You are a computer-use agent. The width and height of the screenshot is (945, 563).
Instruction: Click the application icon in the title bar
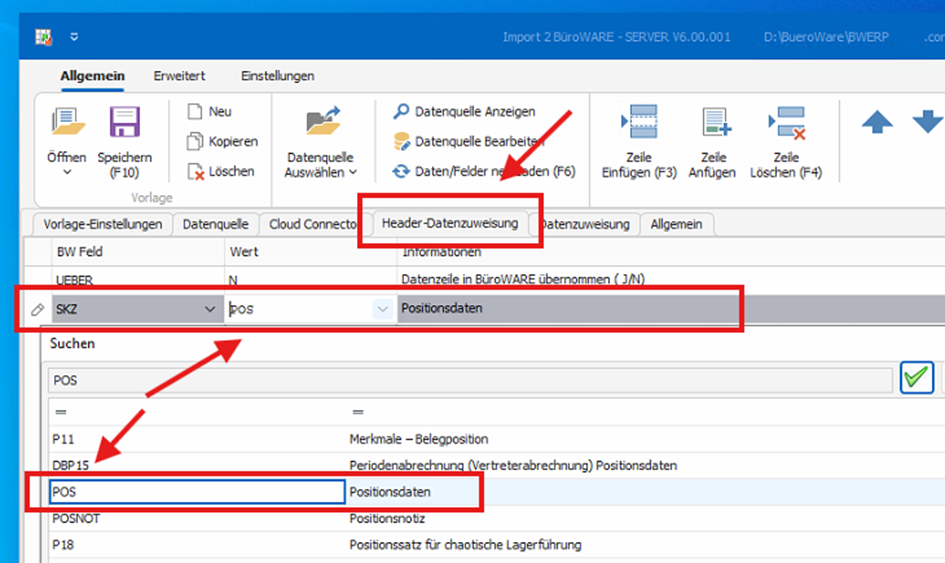pyautogui.click(x=43, y=37)
